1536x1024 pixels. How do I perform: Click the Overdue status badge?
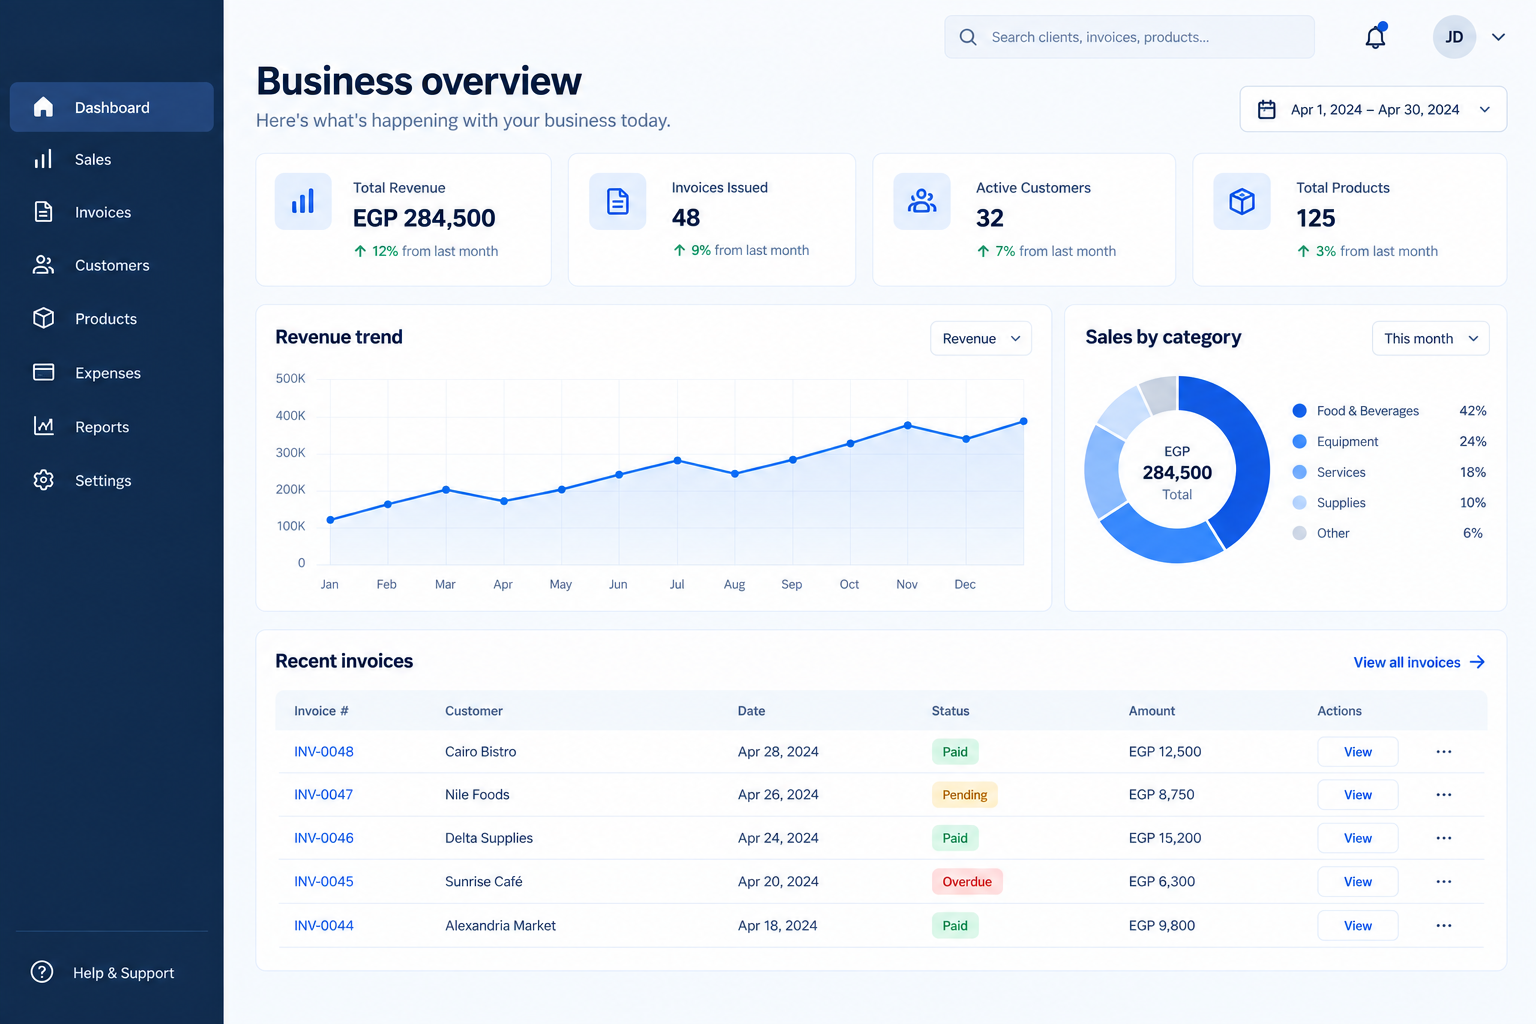click(967, 882)
